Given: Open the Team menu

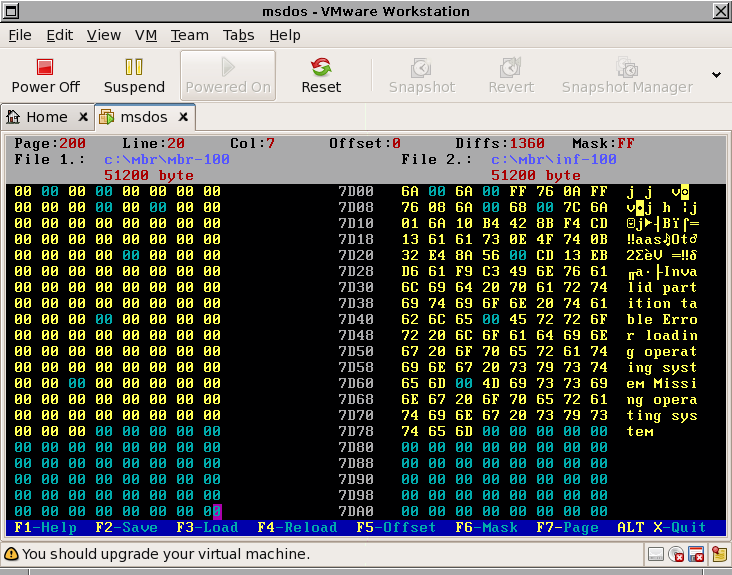Looking at the screenshot, I should [190, 35].
